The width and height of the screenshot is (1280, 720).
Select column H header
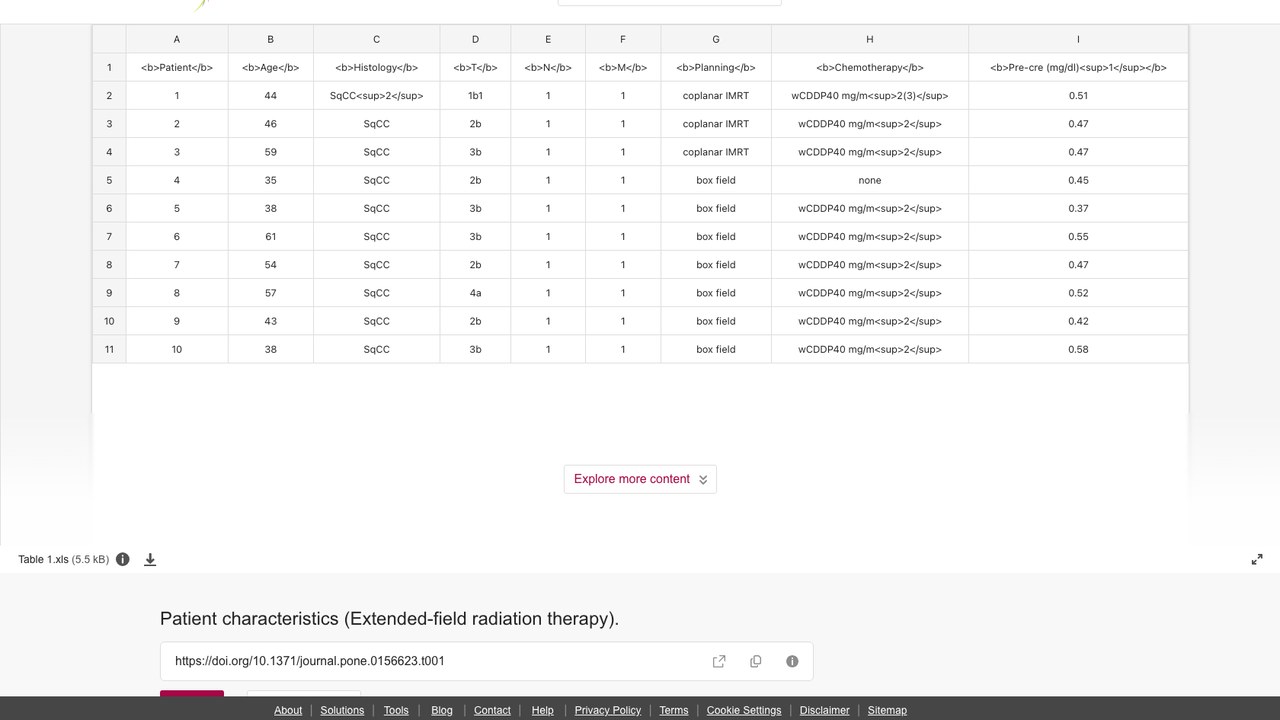(x=870, y=39)
